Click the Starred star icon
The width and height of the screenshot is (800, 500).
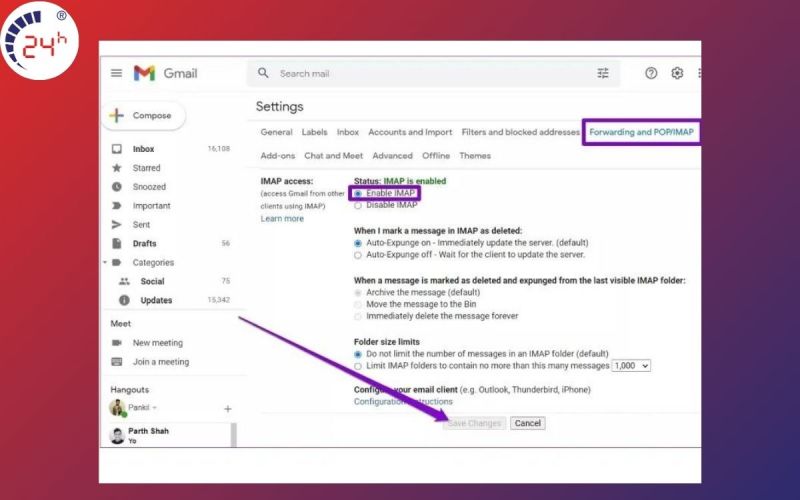(117, 167)
